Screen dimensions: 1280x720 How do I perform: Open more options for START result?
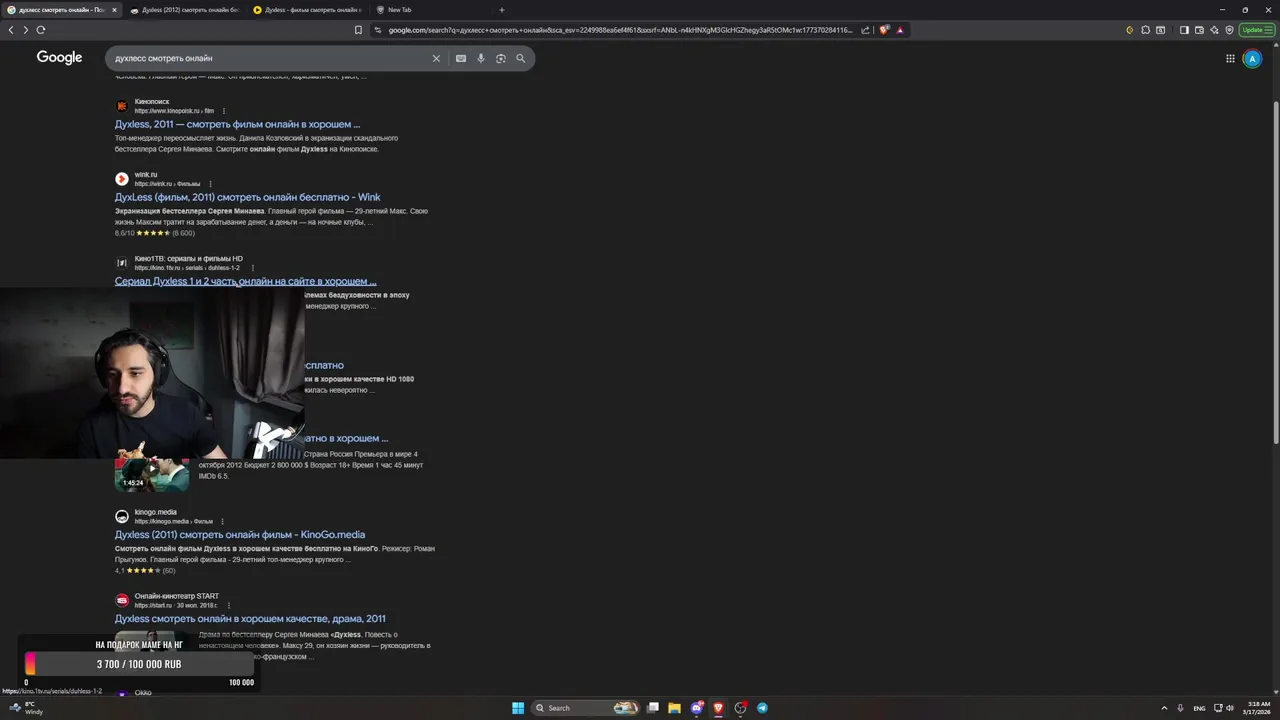[x=228, y=605]
